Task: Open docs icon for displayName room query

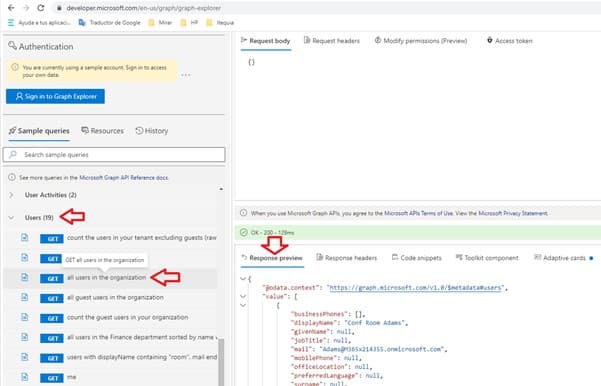Action: click(x=25, y=357)
